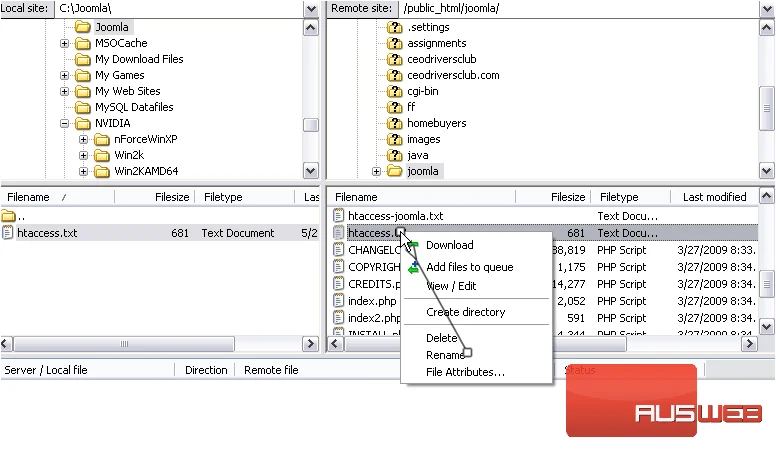Click the MSOCache folder icon
The image size is (776, 450).
(x=83, y=44)
